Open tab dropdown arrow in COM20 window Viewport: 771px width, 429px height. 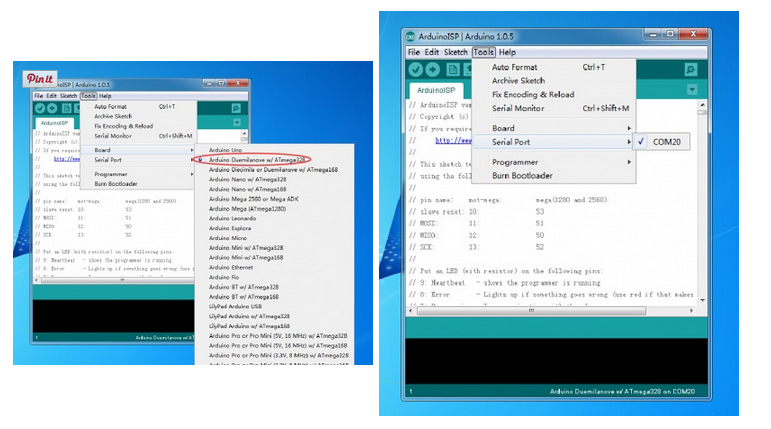(692, 90)
